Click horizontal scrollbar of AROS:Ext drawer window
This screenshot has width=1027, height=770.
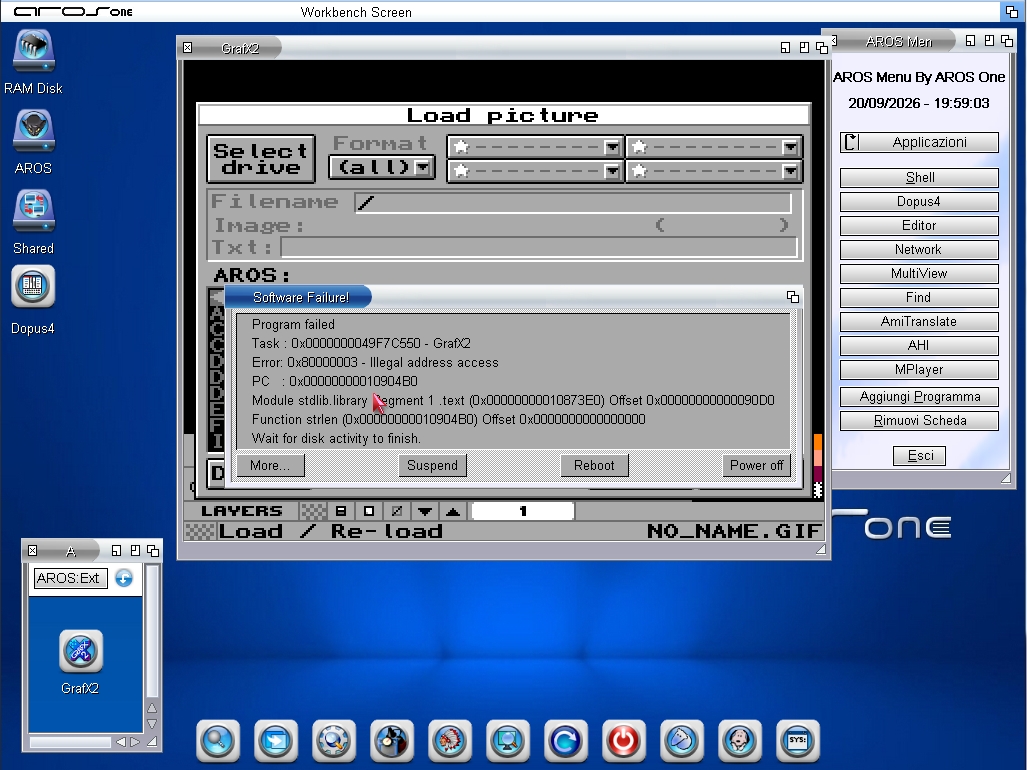tap(70, 742)
